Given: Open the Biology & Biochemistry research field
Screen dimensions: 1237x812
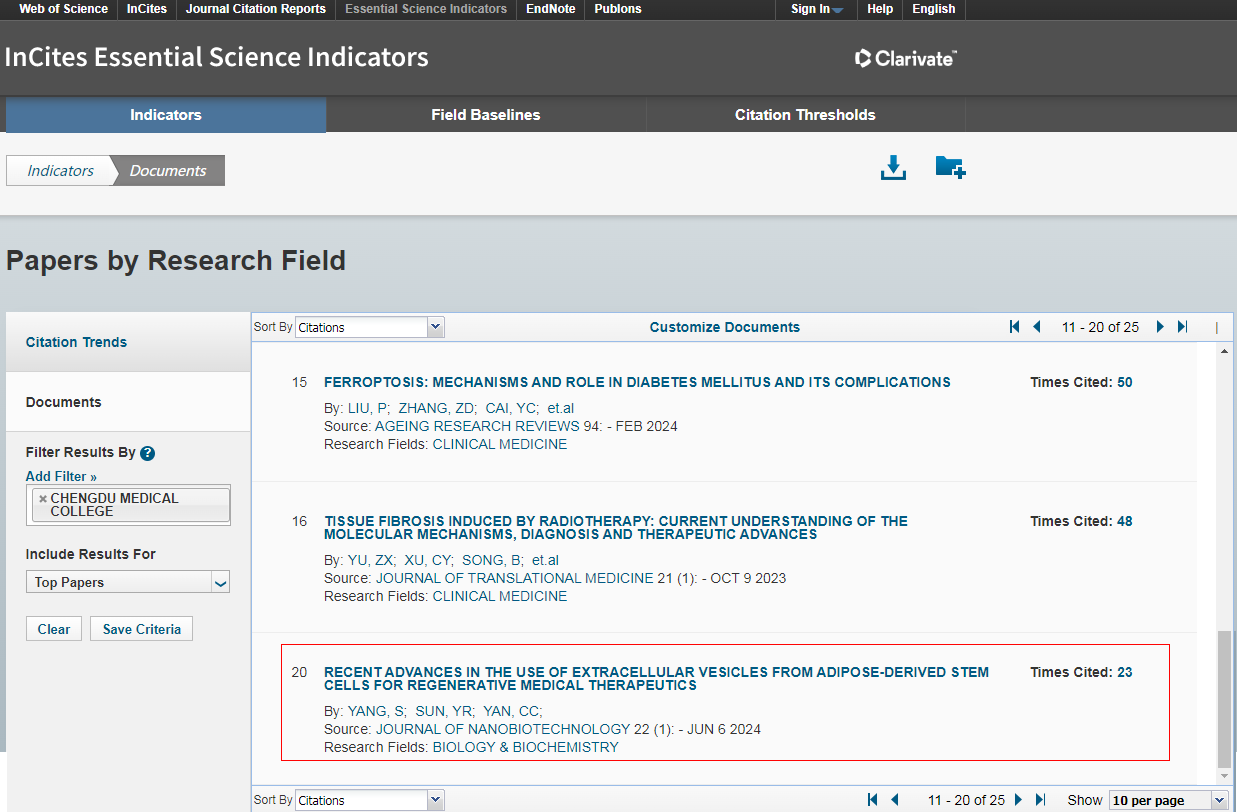Looking at the screenshot, I should tap(525, 747).
